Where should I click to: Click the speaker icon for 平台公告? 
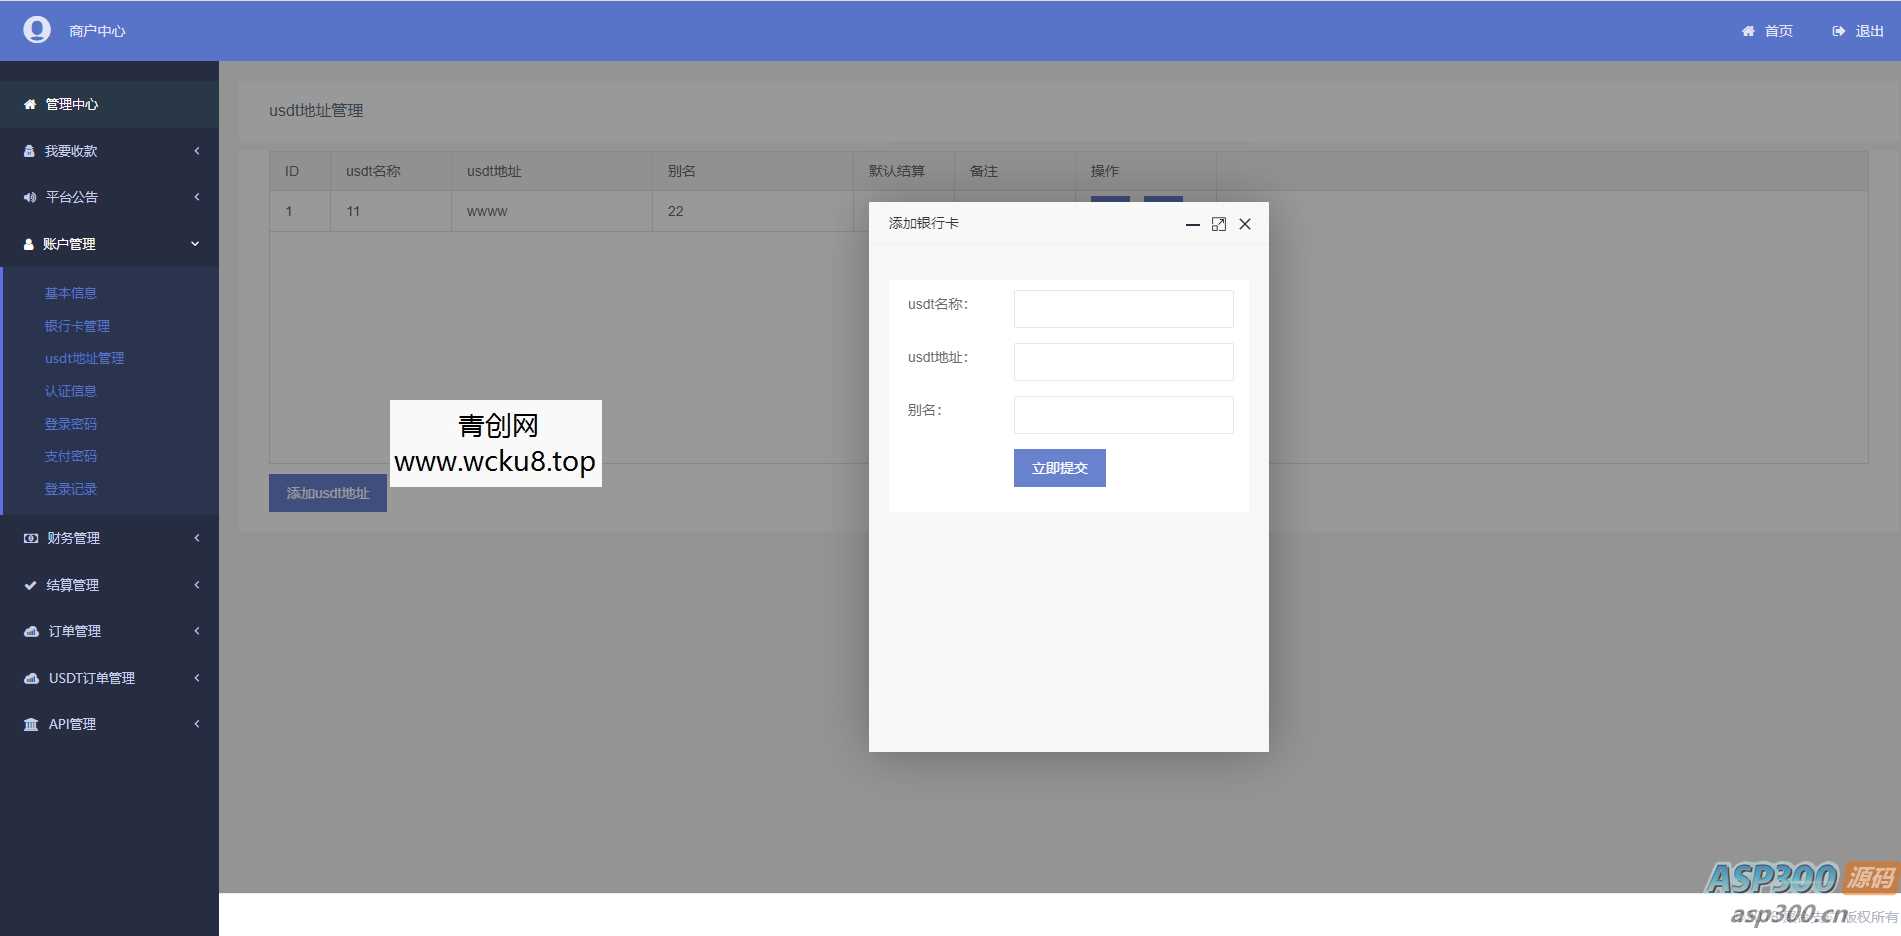[30, 197]
